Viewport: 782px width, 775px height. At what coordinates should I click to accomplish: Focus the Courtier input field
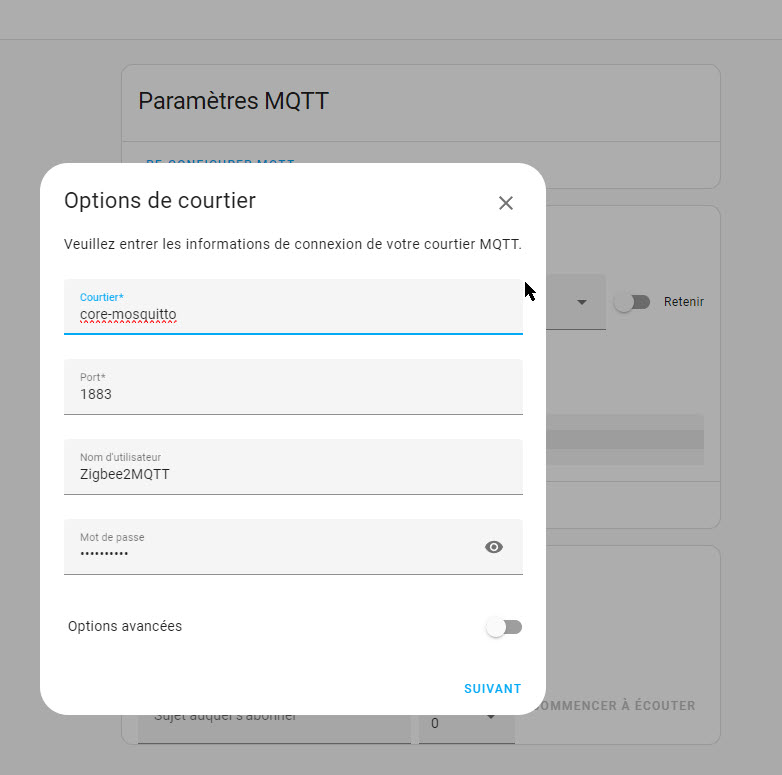(x=293, y=307)
